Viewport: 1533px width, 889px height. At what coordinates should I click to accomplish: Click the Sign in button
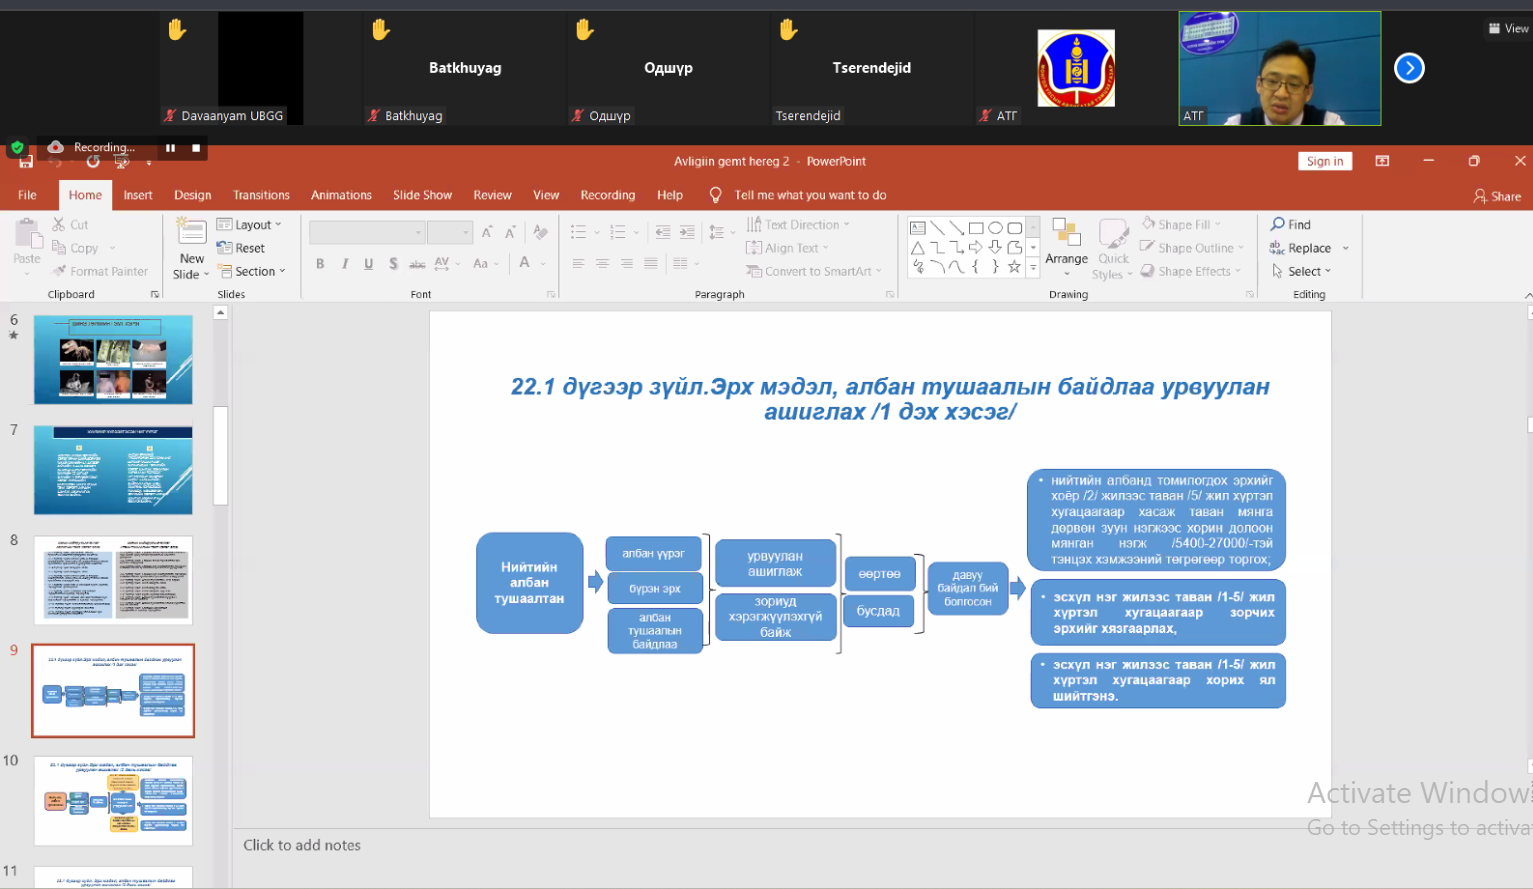(1325, 161)
